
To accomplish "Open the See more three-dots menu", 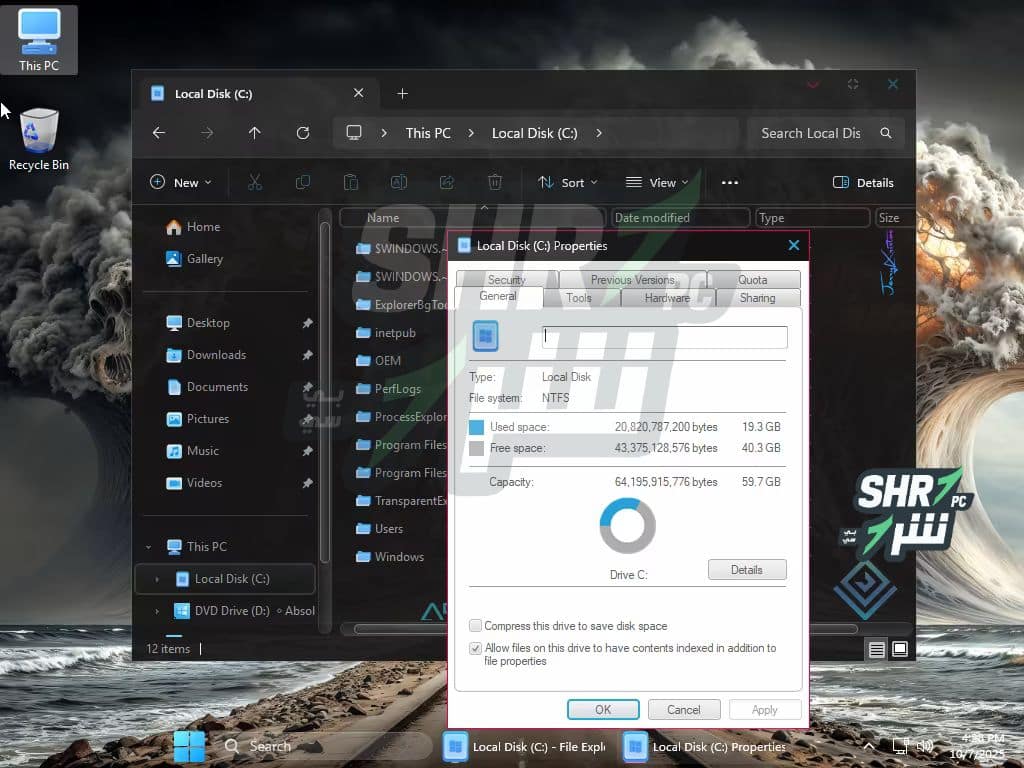I will 729,182.
